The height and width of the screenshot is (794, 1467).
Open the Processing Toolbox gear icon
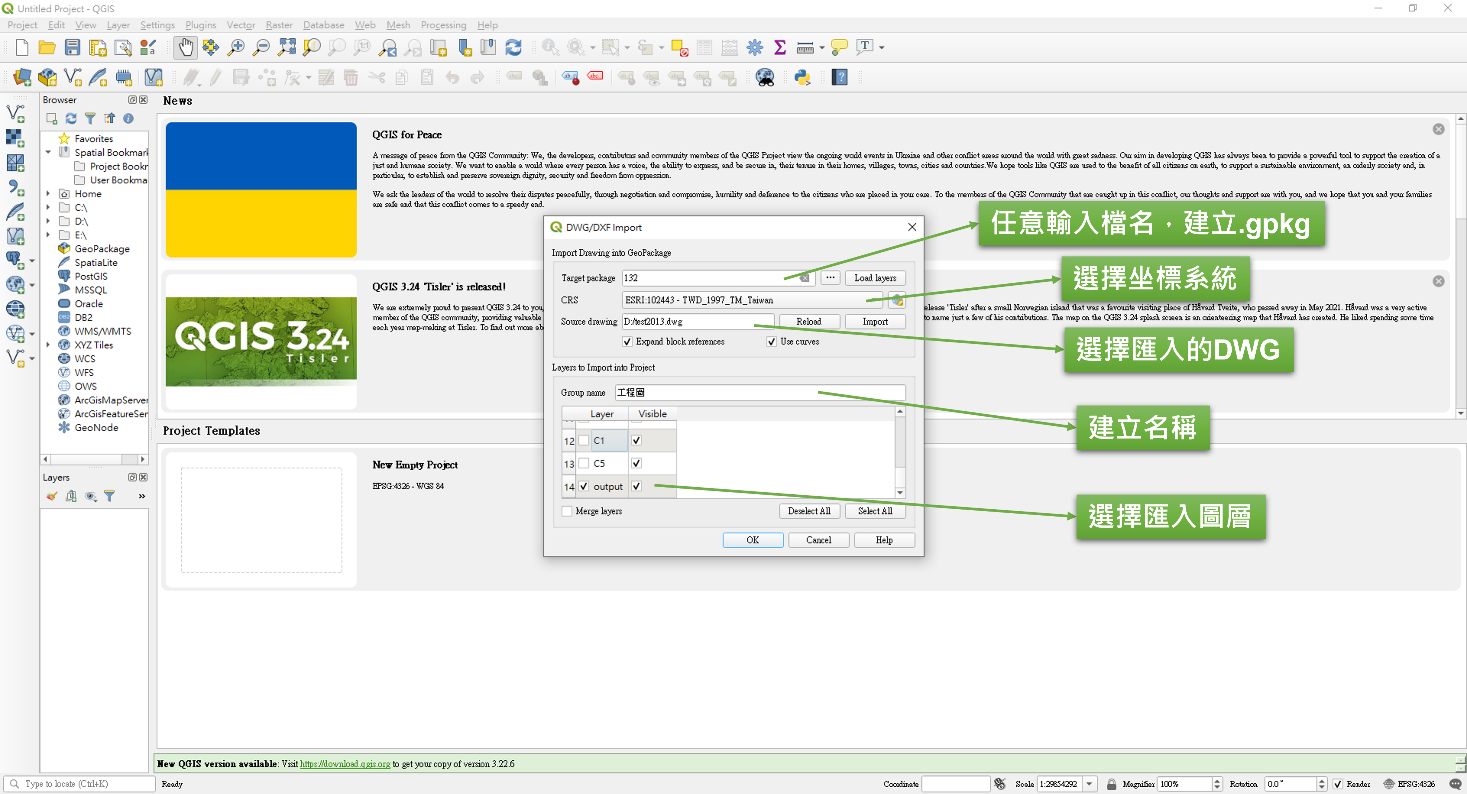click(755, 47)
